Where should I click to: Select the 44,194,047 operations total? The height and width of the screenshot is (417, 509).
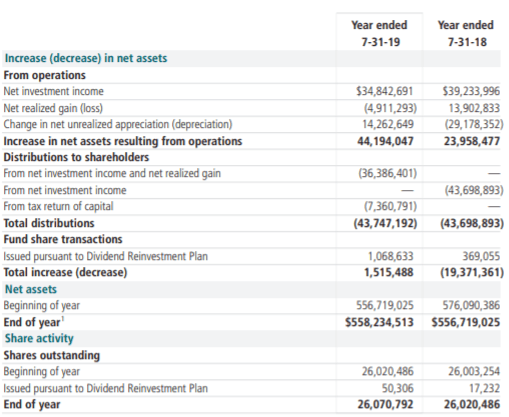[385, 141]
